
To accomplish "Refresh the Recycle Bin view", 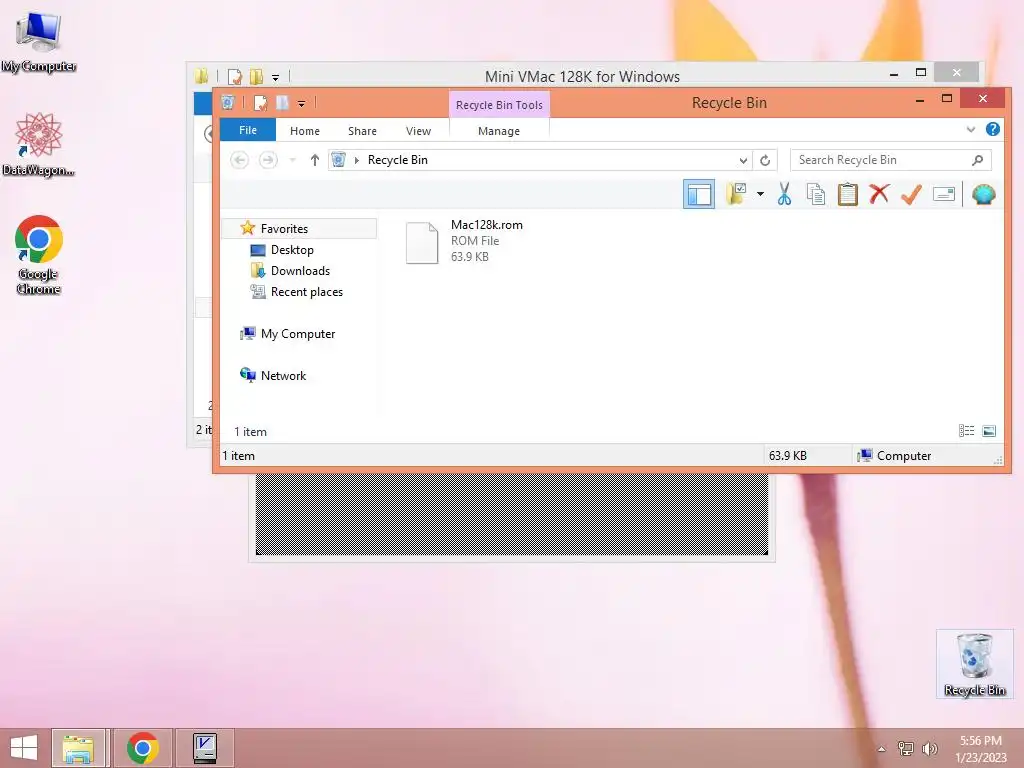I will click(x=765, y=160).
